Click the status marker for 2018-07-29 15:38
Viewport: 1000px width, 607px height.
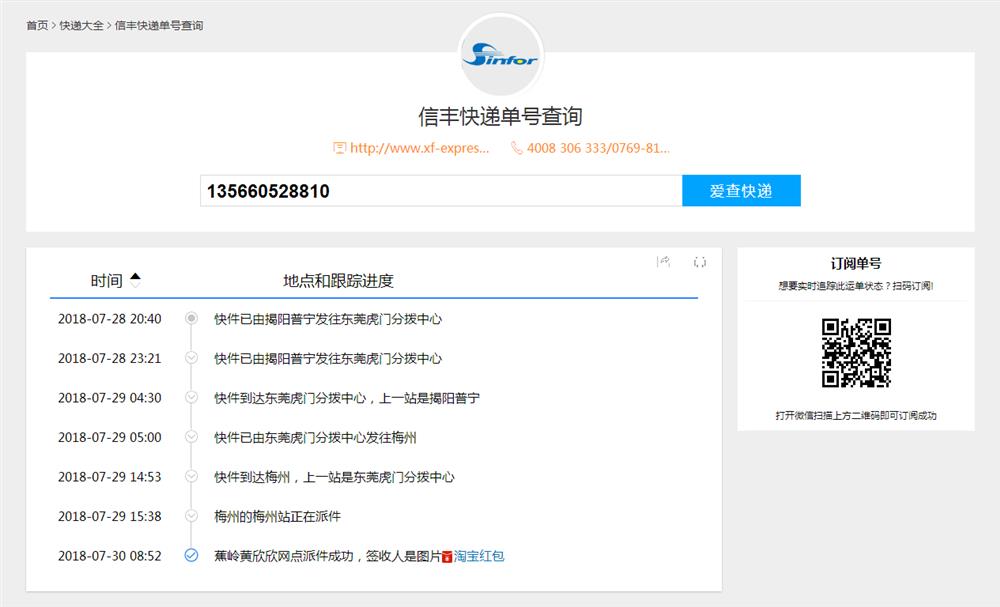191,516
